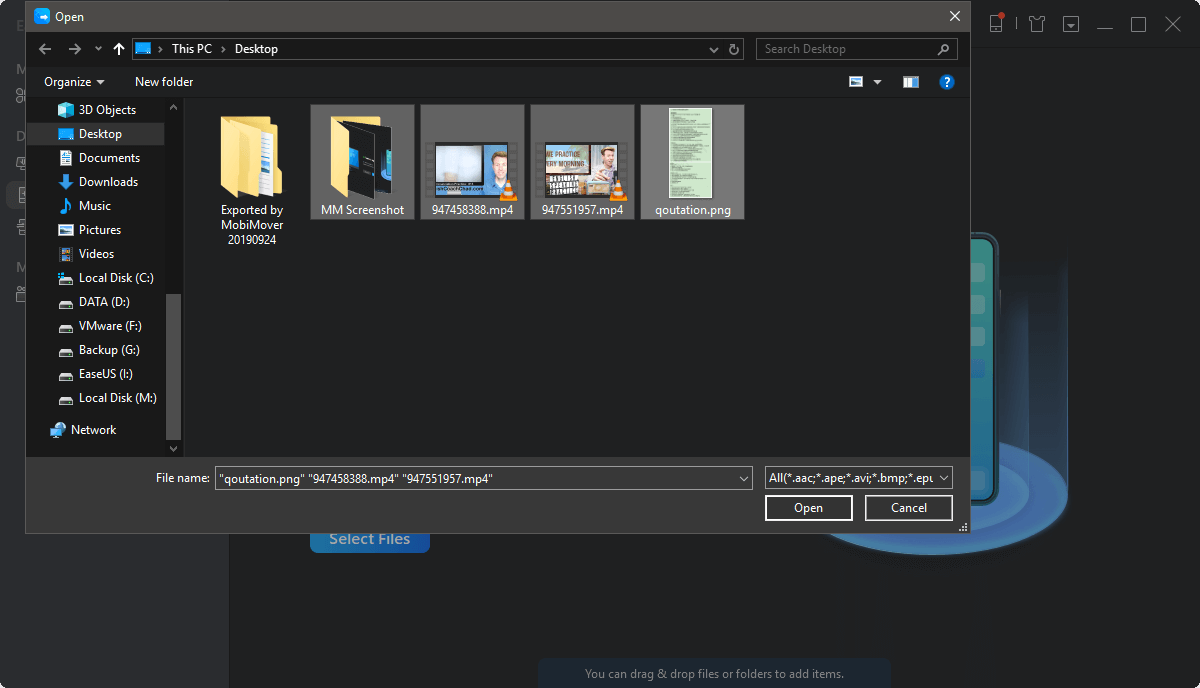Refresh the Desktop folder view
This screenshot has height=688, width=1200.
click(735, 49)
